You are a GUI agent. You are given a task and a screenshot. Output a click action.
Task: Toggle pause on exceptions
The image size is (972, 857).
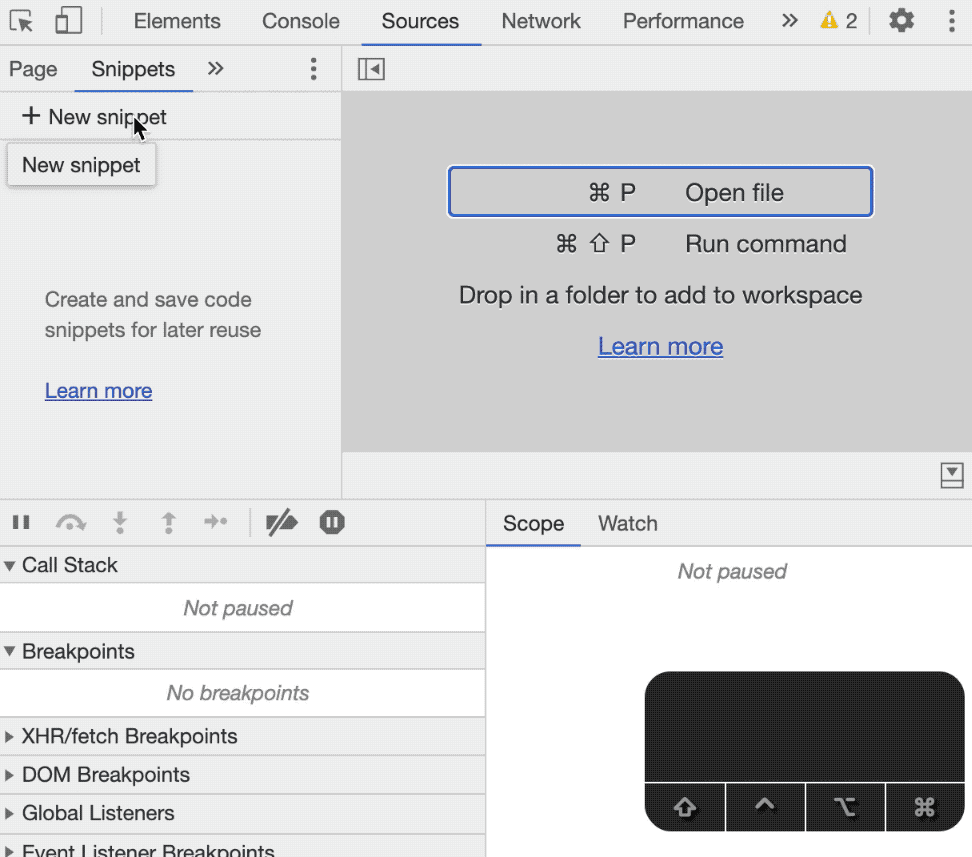(x=332, y=522)
